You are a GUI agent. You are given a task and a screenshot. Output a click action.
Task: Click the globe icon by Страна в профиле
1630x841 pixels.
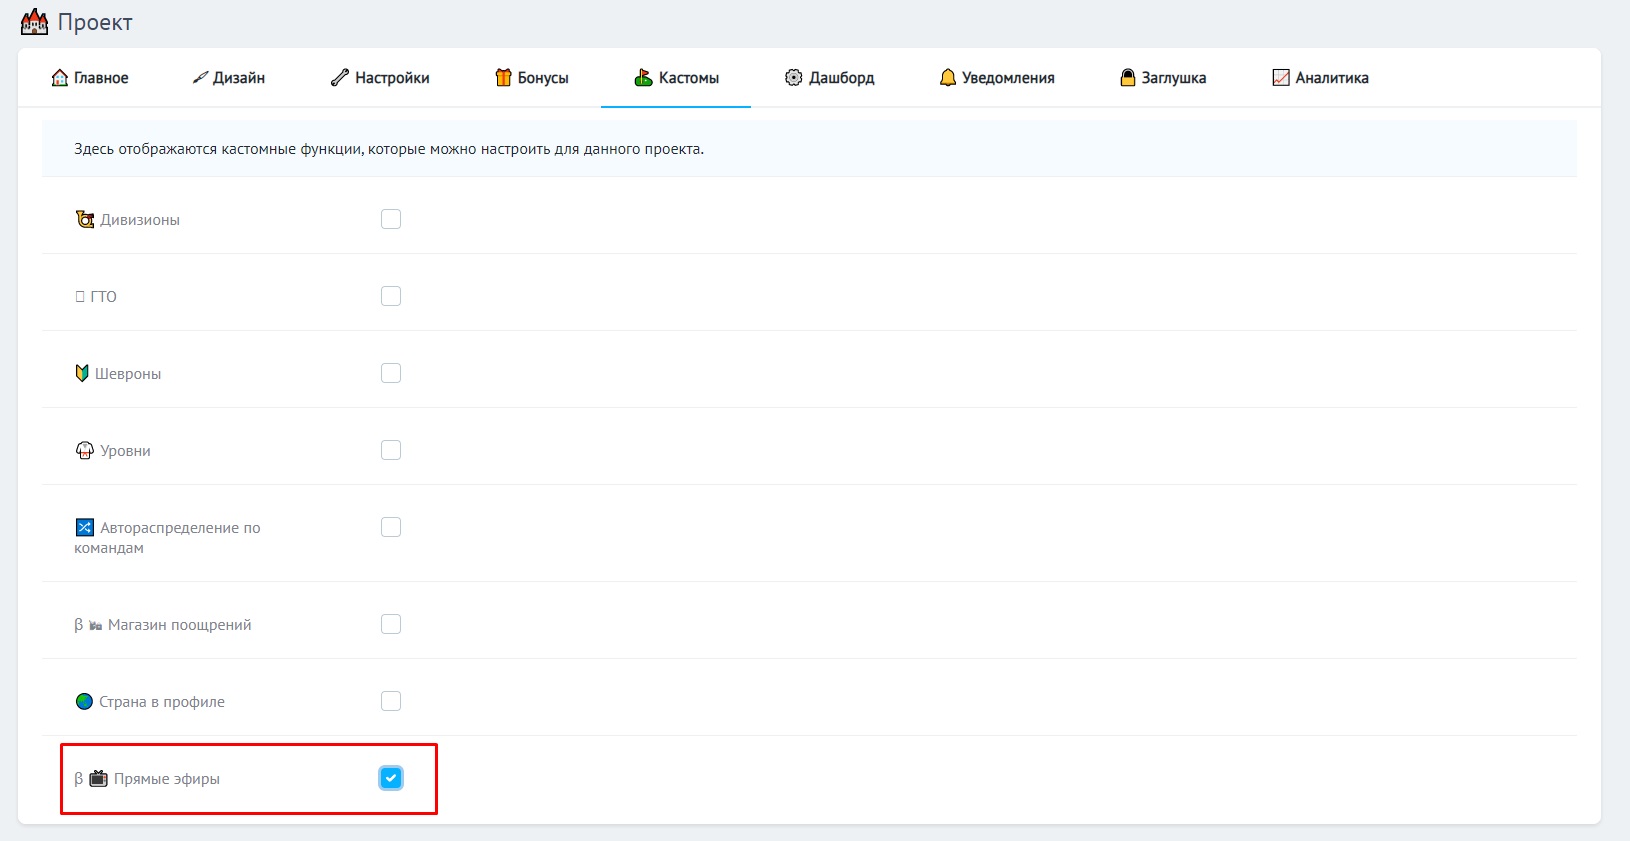point(84,701)
